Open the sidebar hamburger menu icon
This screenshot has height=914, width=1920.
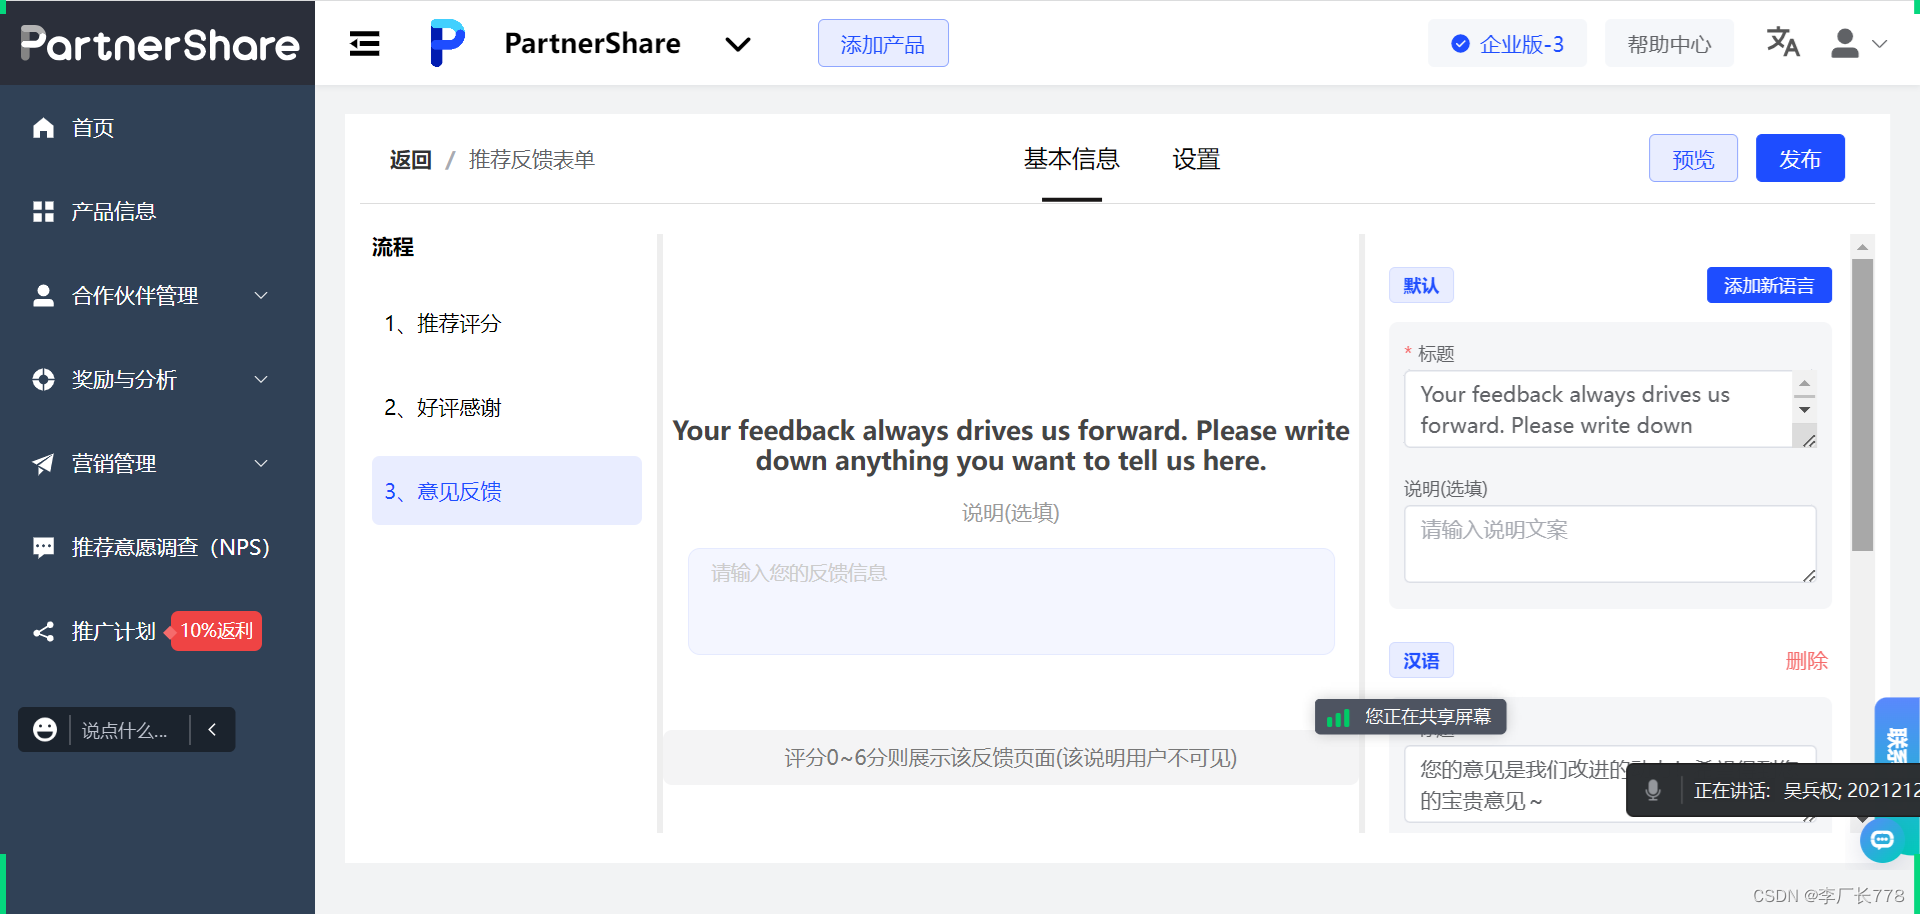364,43
